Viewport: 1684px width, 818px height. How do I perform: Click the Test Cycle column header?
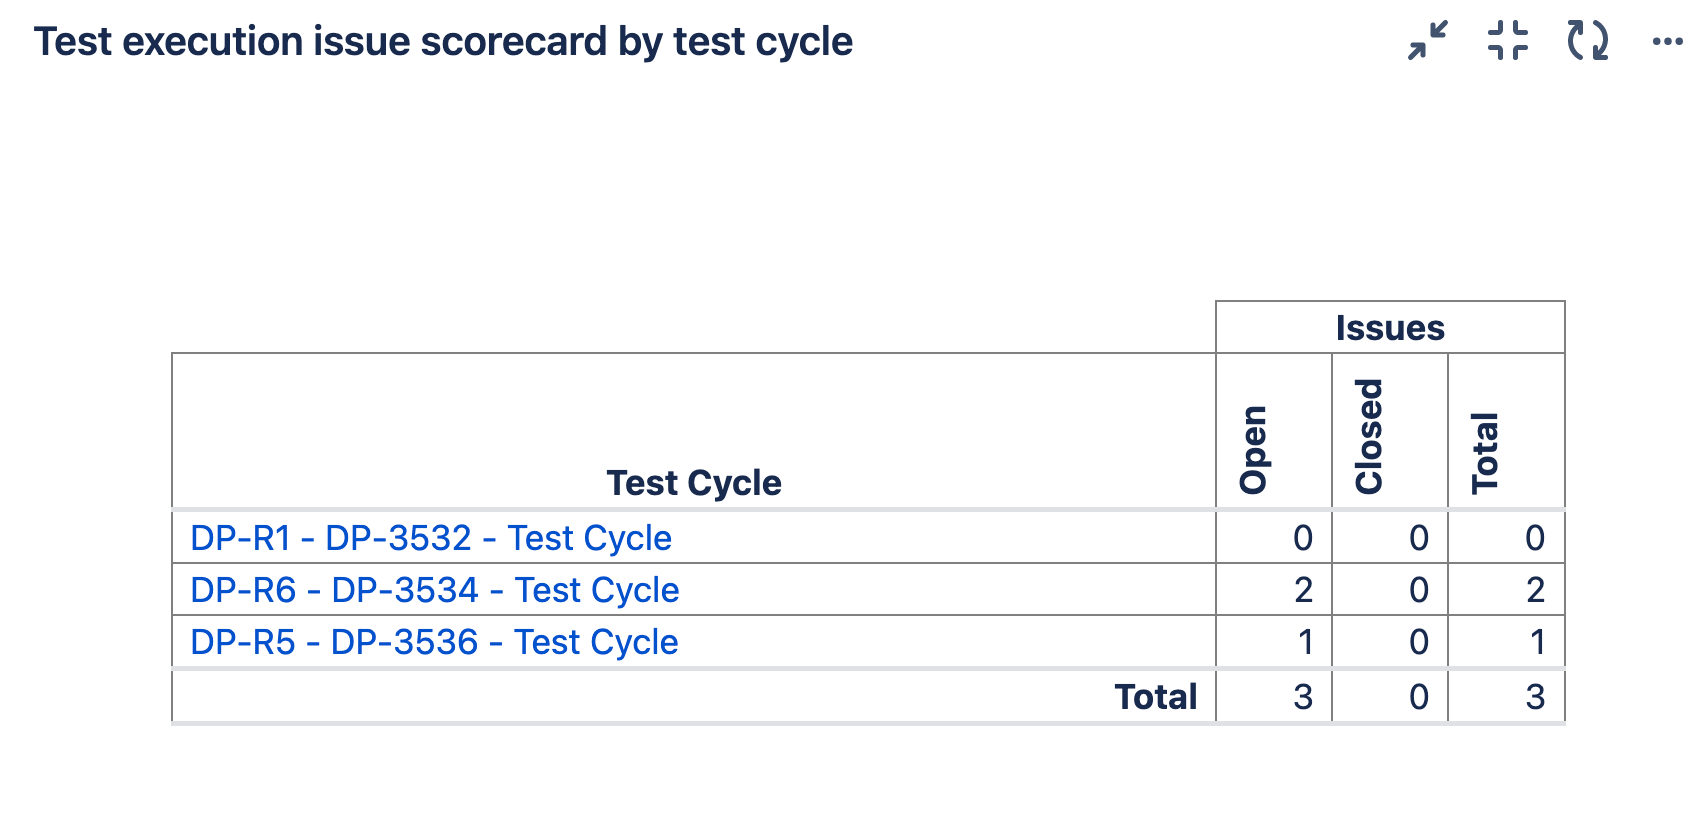point(693,483)
